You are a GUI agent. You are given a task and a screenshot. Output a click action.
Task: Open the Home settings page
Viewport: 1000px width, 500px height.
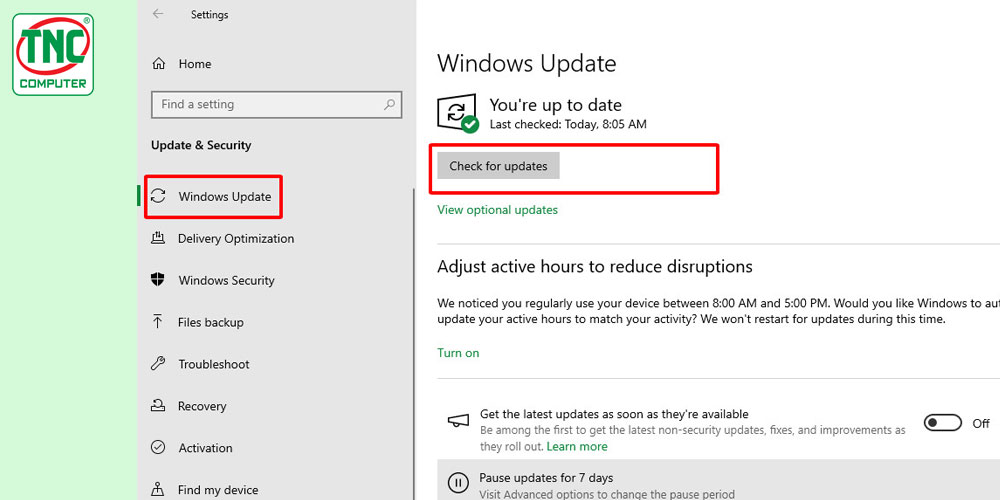(x=195, y=64)
